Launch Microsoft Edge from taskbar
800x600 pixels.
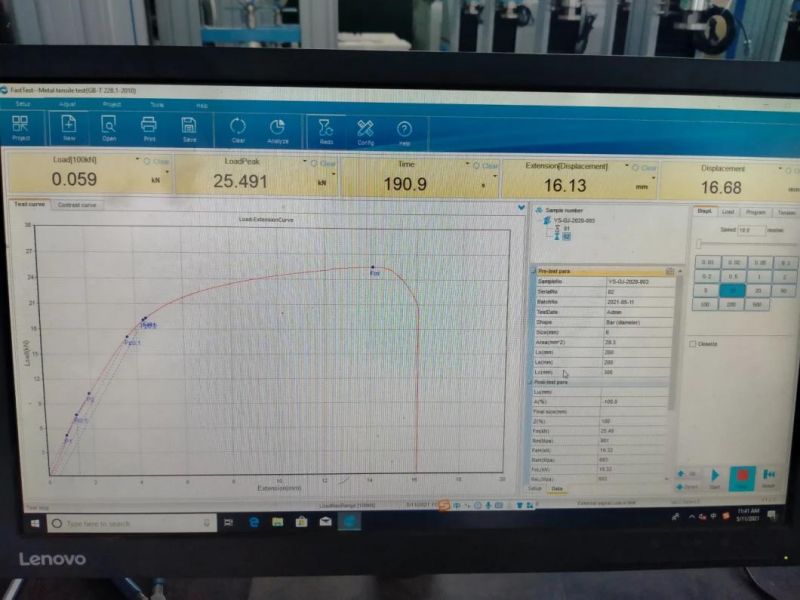(x=254, y=522)
